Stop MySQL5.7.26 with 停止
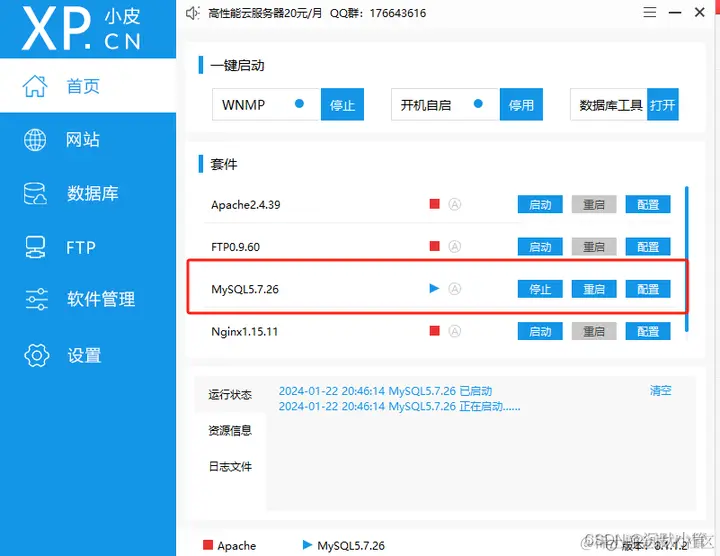 540,289
